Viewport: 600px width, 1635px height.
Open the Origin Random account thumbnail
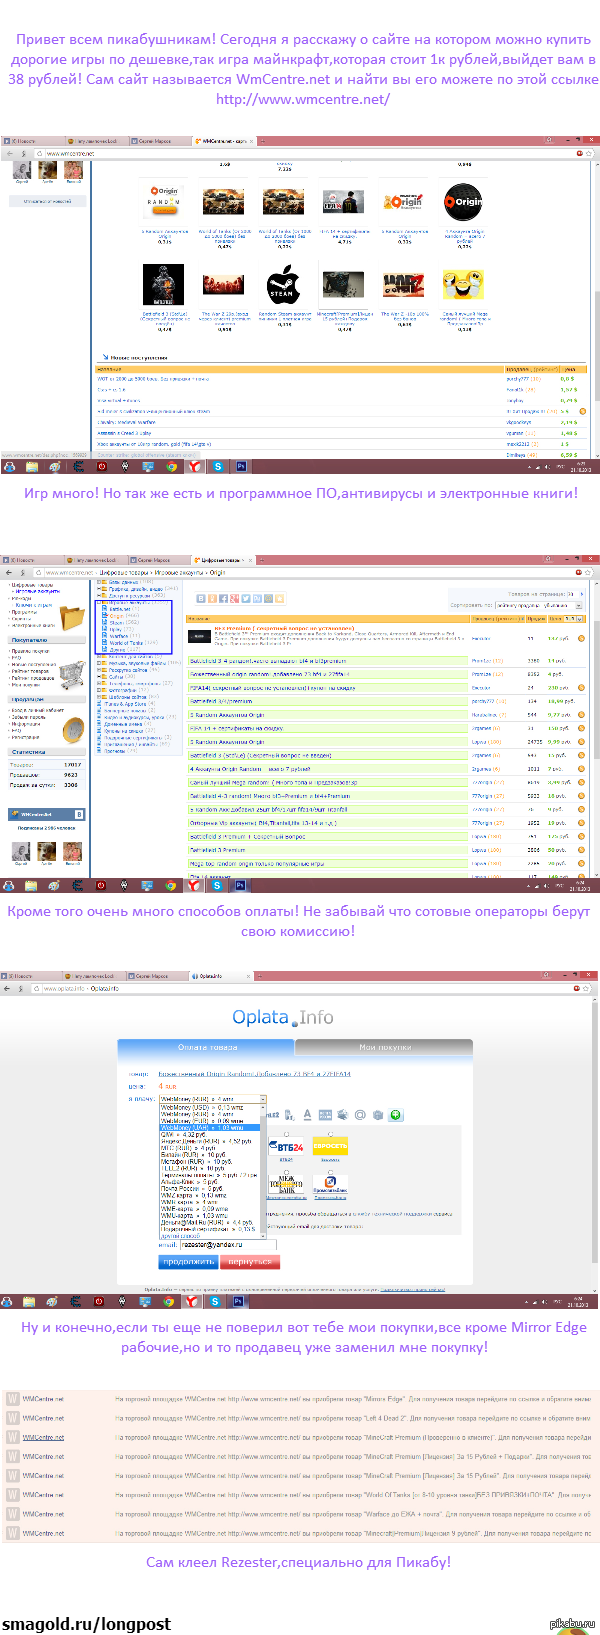165,202
